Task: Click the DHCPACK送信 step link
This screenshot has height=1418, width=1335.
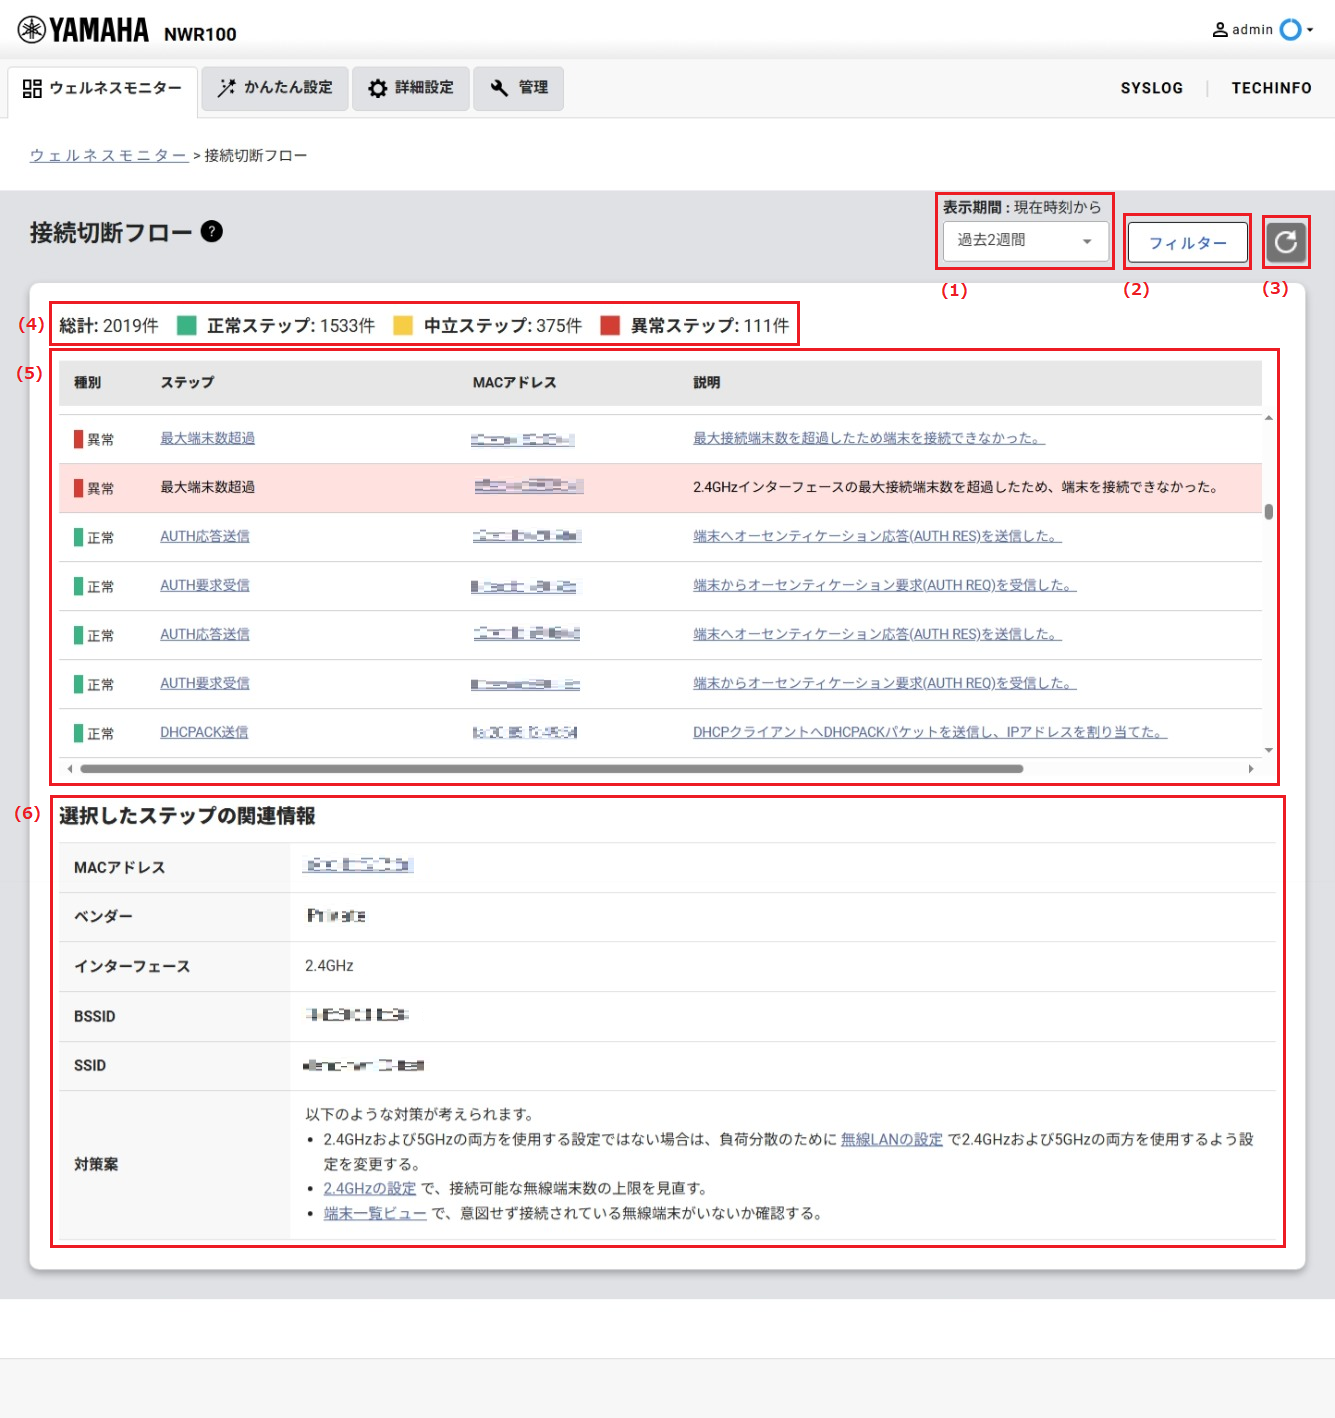Action: [204, 732]
